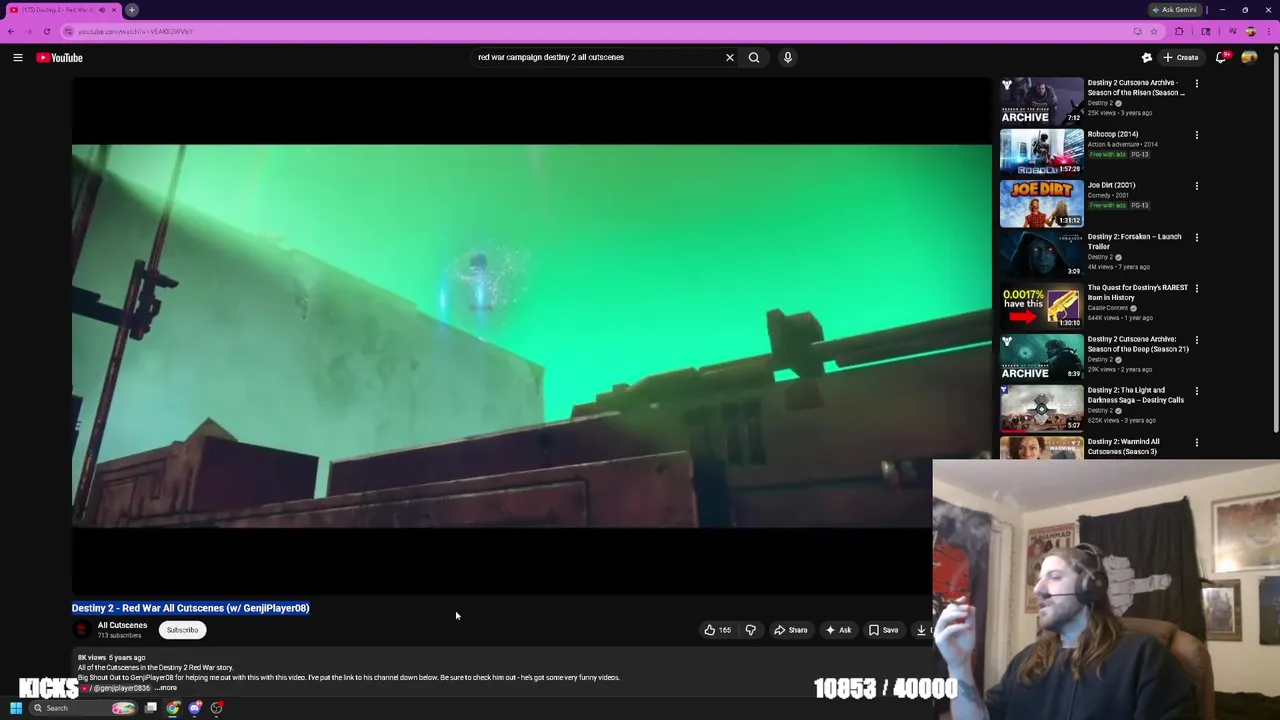This screenshot has width=1280, height=720.
Task: Open the Joe Dirt (2001) thumbnail
Action: pos(1041,203)
